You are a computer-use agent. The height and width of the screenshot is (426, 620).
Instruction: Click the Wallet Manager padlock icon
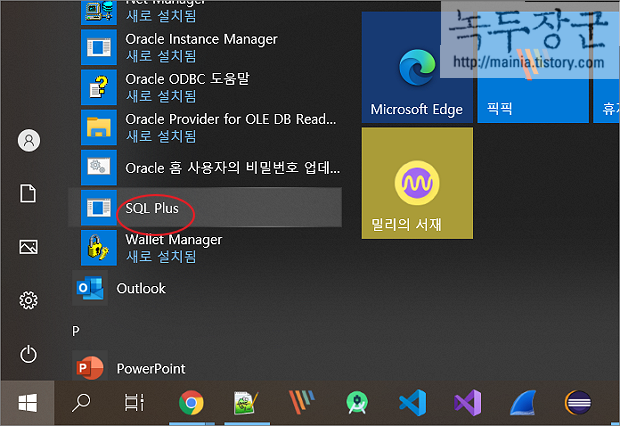99,248
